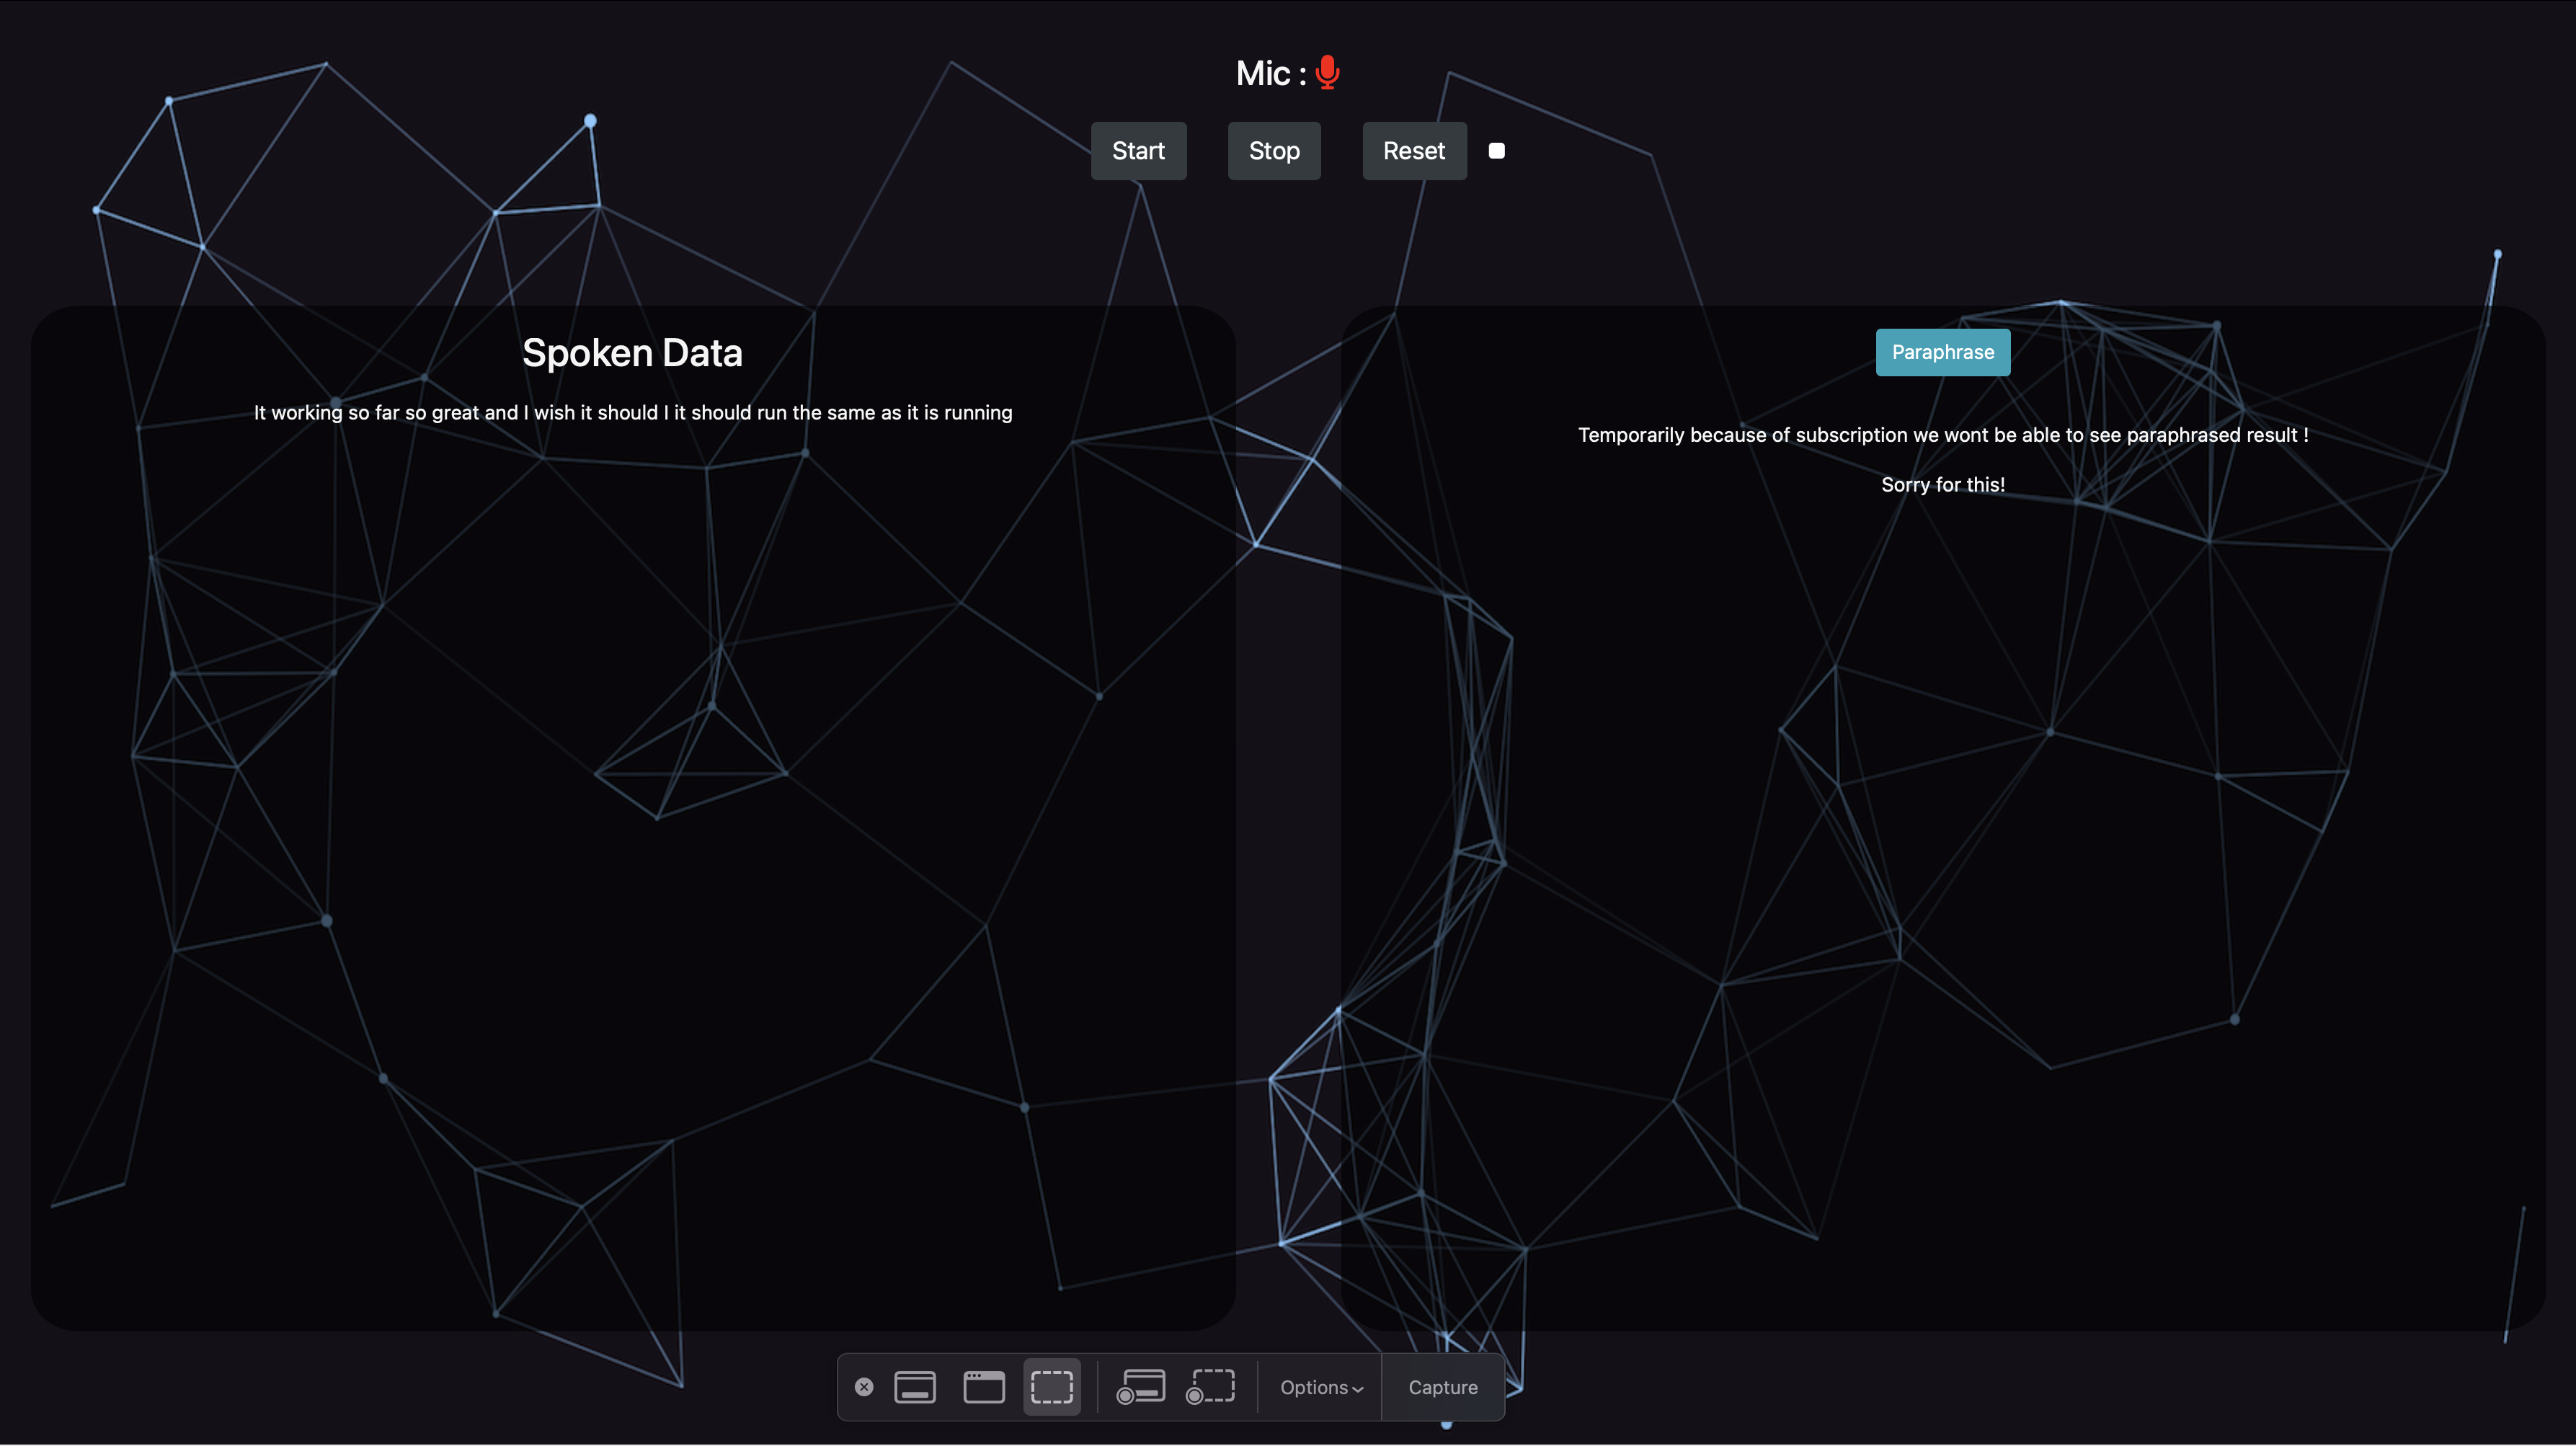
Task: Click the chevron next to Options
Action: (1357, 1389)
